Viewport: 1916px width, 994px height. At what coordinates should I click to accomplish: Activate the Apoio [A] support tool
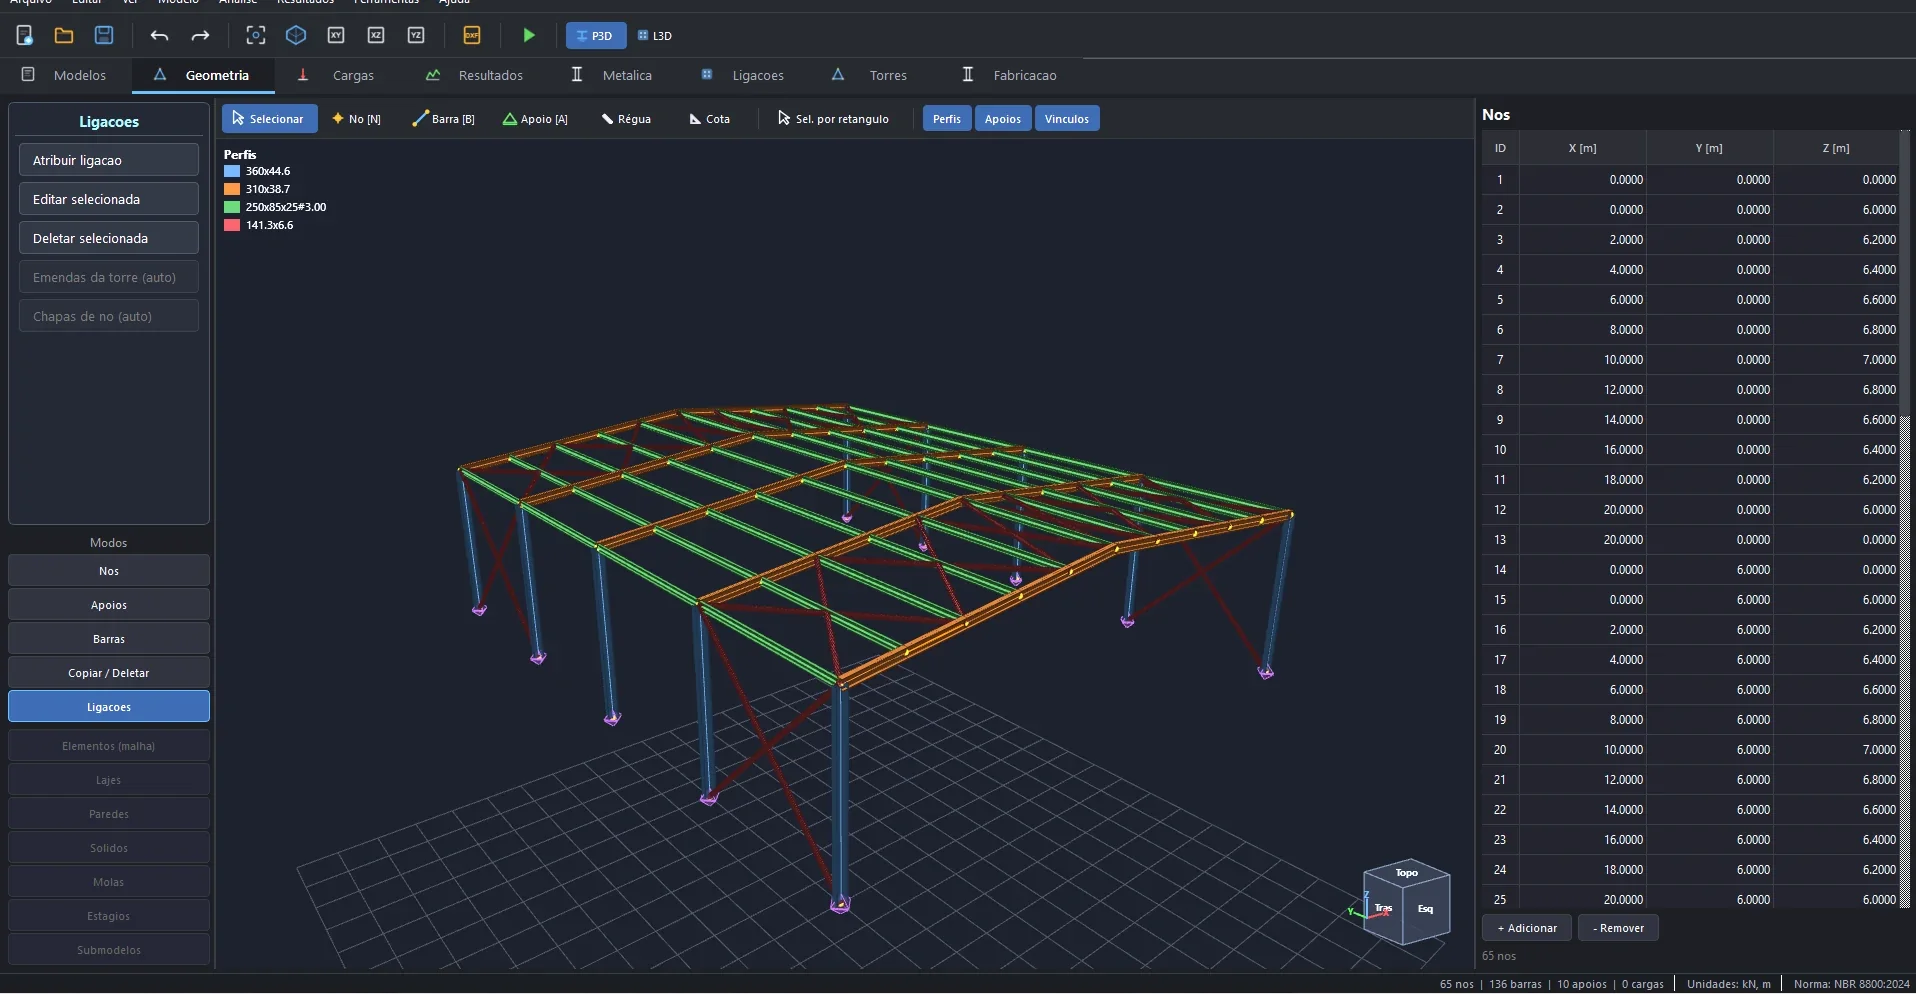(x=535, y=119)
